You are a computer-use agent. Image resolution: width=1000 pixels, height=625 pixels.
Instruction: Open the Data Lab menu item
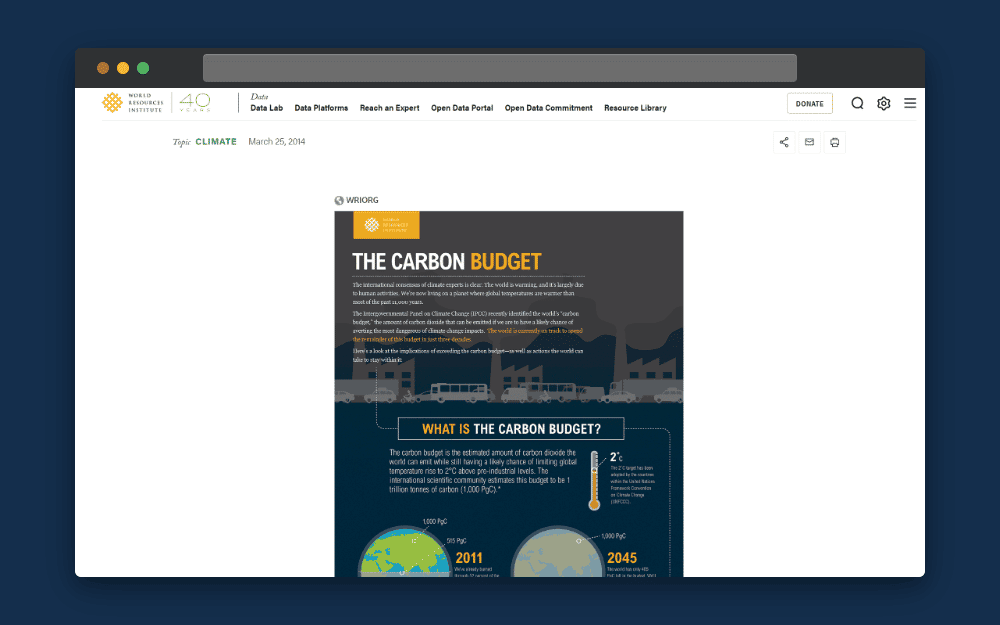click(x=267, y=108)
